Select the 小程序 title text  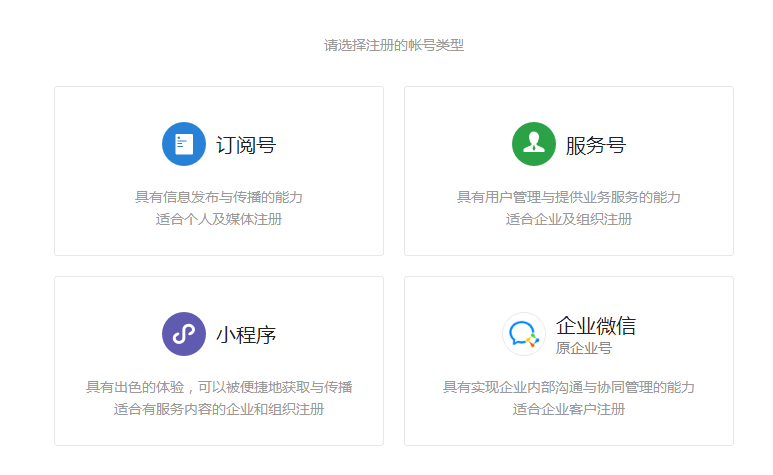pos(246,335)
